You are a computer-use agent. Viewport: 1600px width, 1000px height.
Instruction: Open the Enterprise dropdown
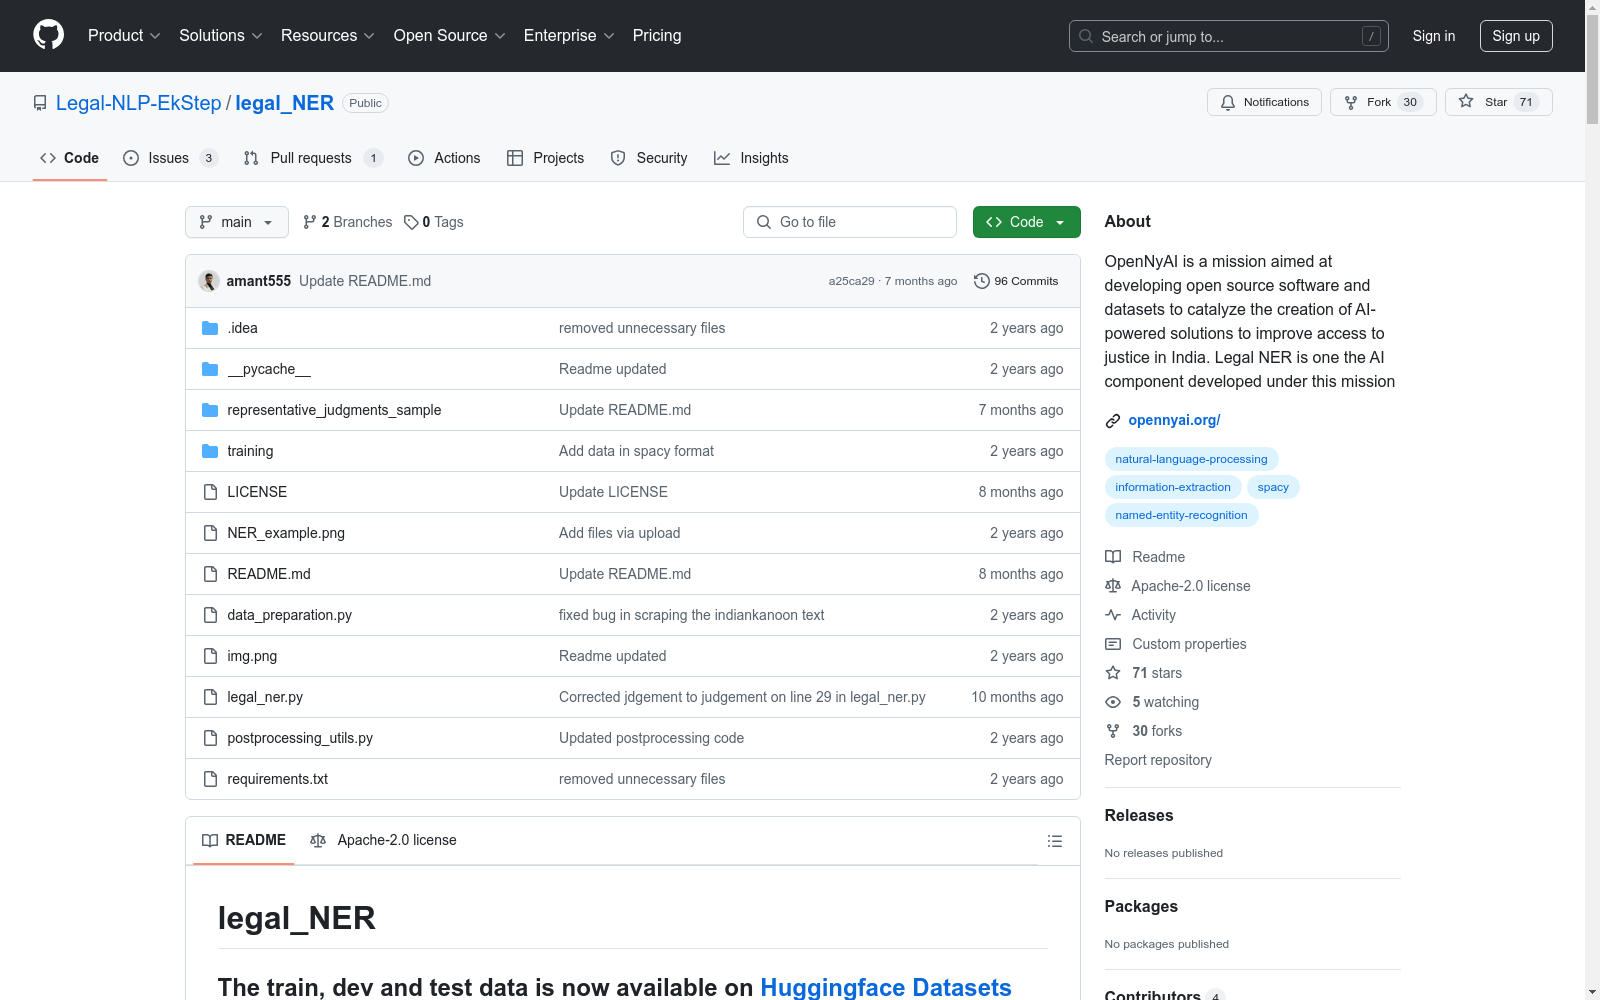point(569,36)
